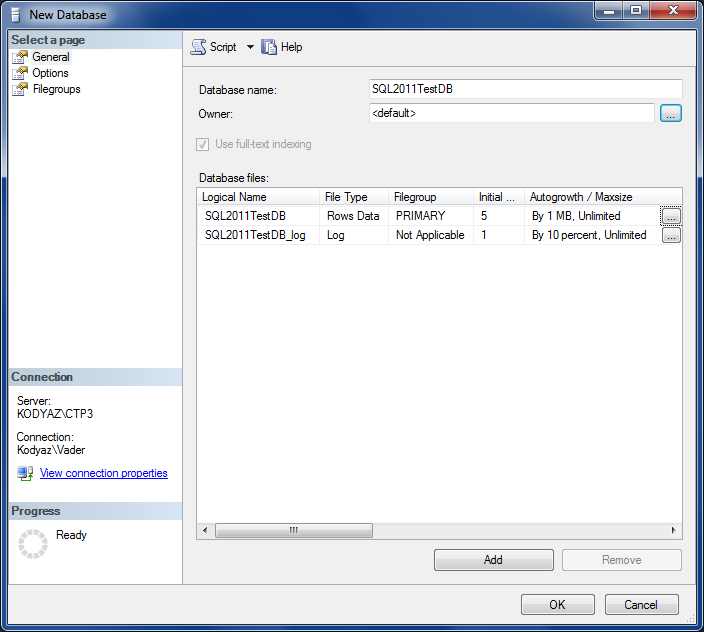Click the Autogrowth / Maxsize column header

tap(603, 197)
